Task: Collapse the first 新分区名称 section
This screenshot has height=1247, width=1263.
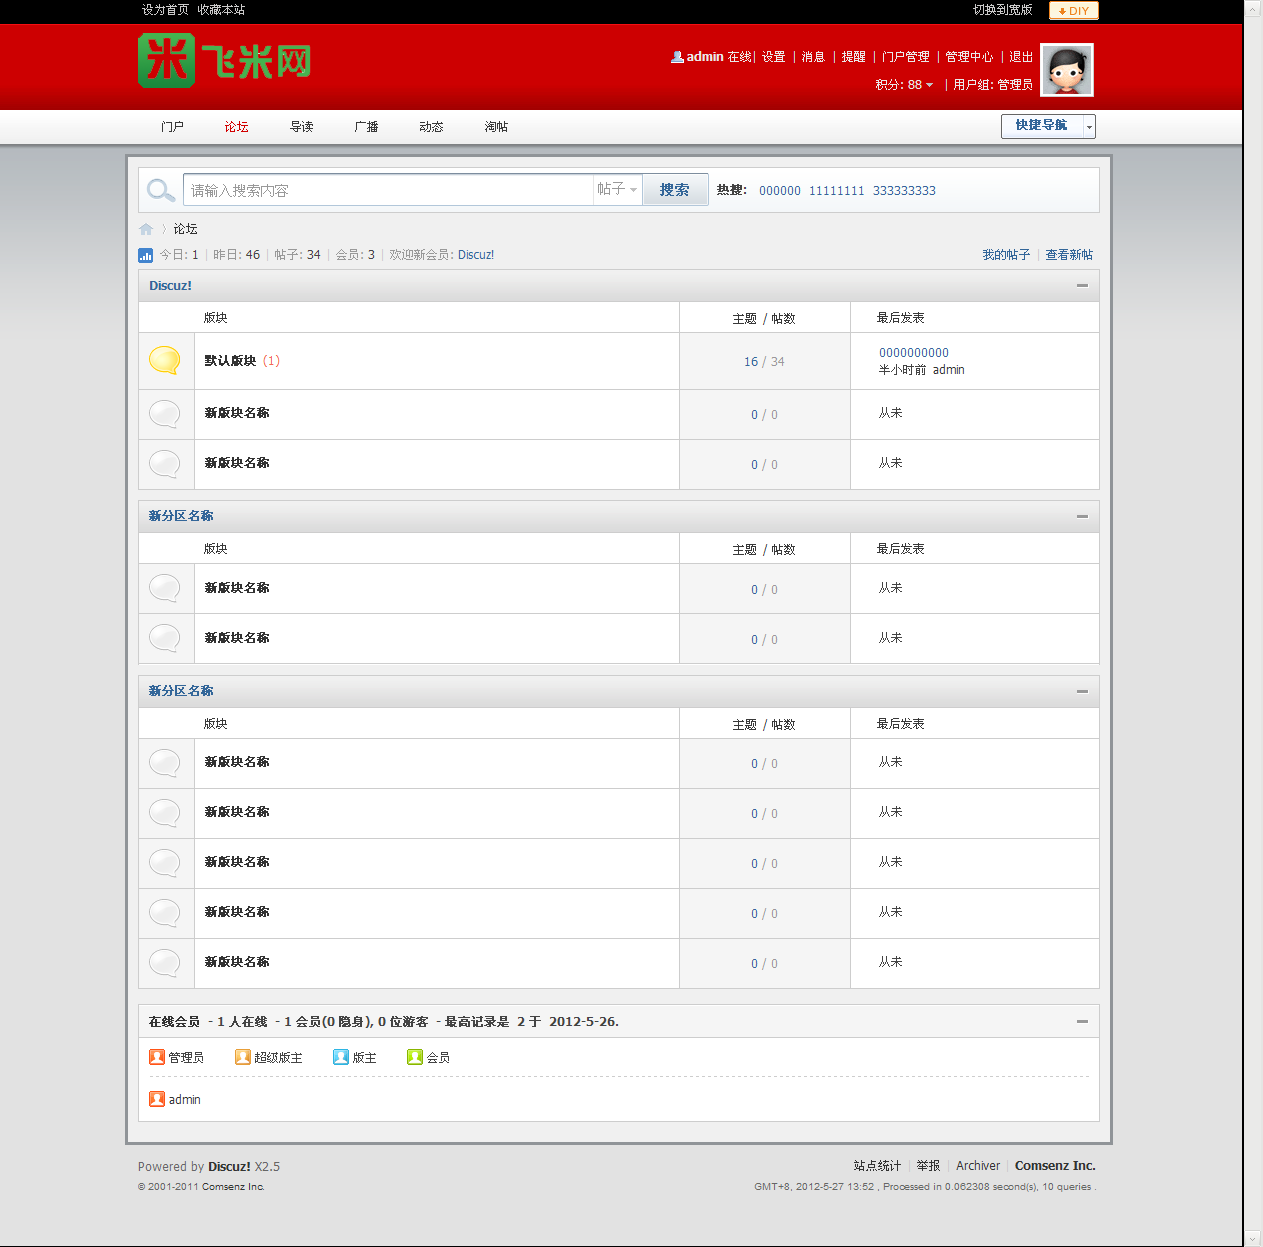Action: coord(1082,517)
